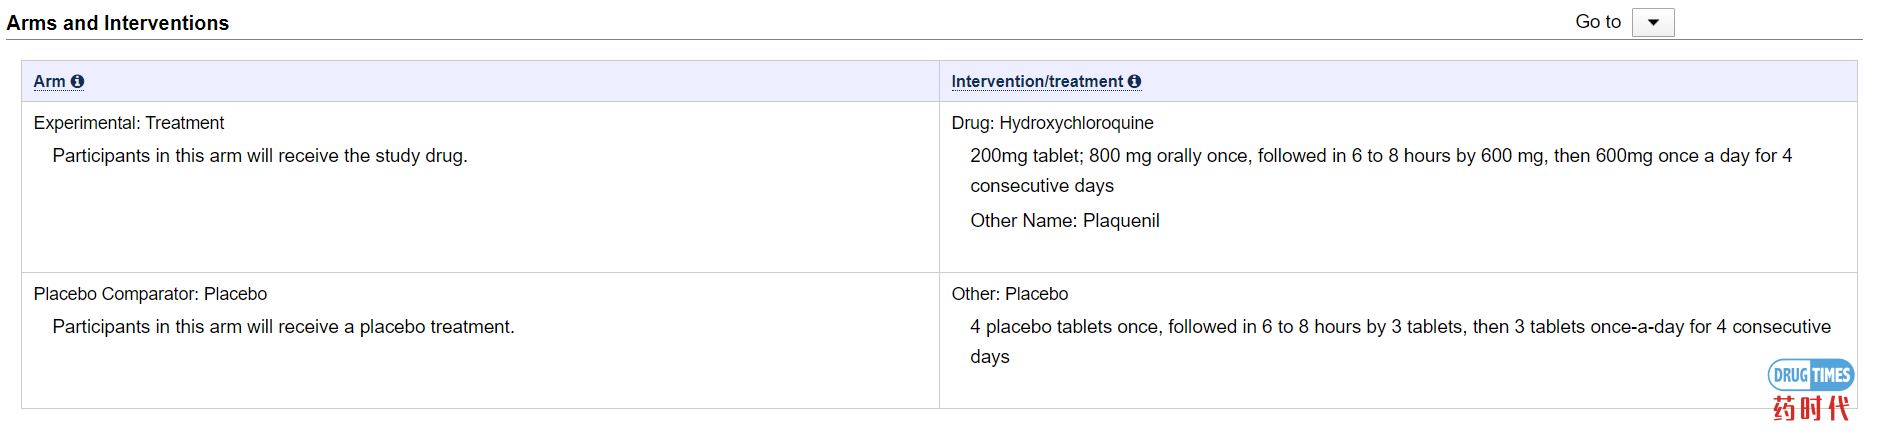Click Other: Placebo intervention title
1879x435 pixels.
pyautogui.click(x=1010, y=294)
